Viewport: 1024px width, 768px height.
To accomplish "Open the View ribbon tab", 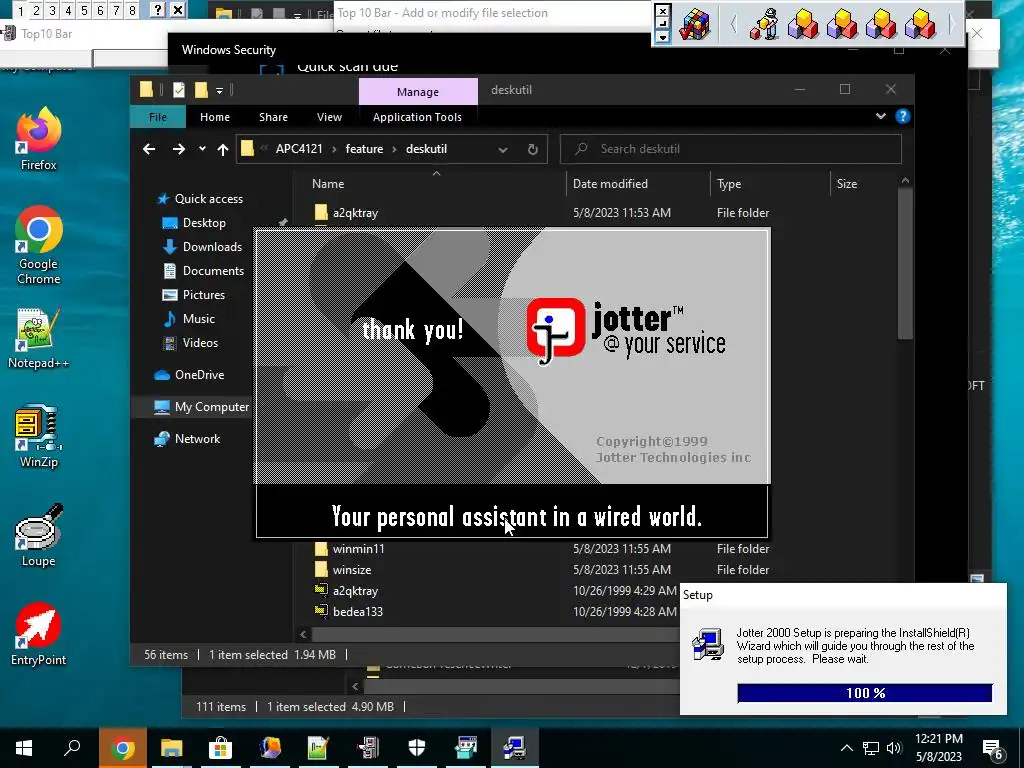I will tap(329, 117).
